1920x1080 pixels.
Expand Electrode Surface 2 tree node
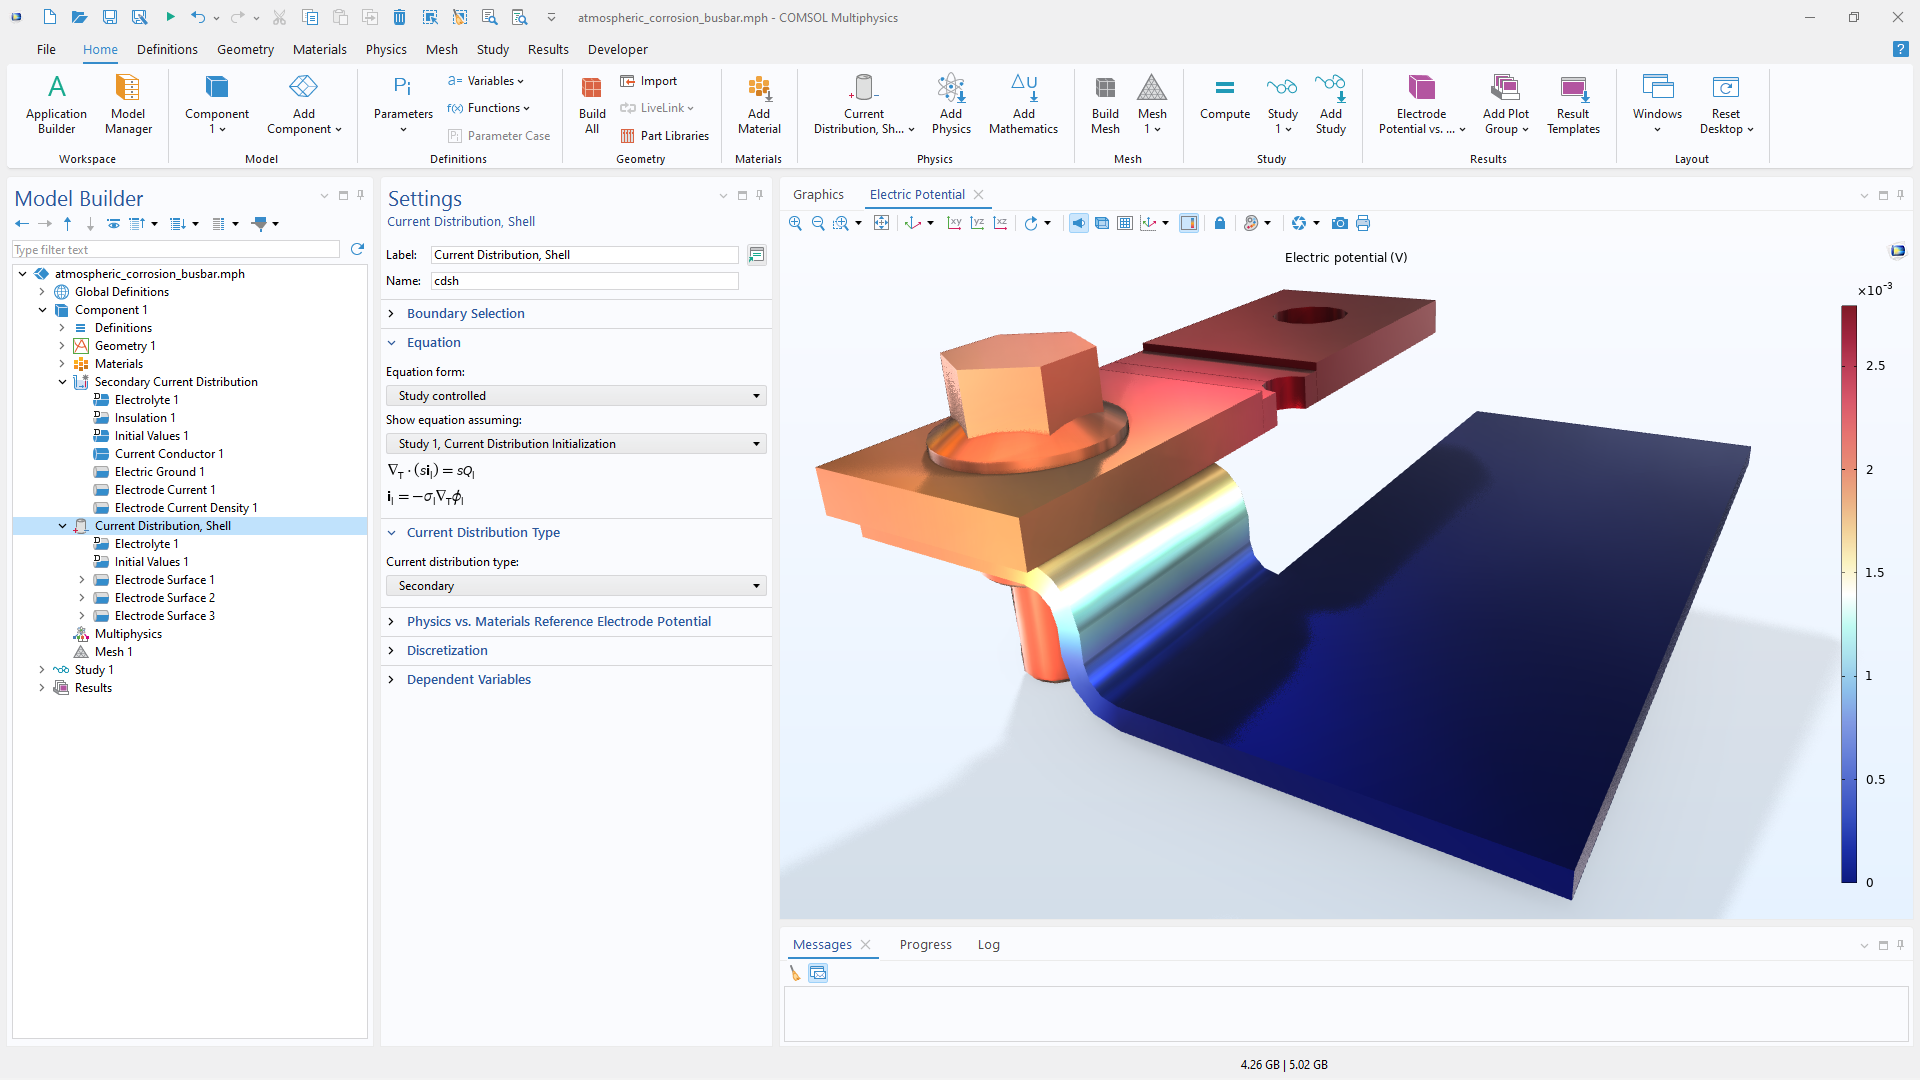coord(82,598)
